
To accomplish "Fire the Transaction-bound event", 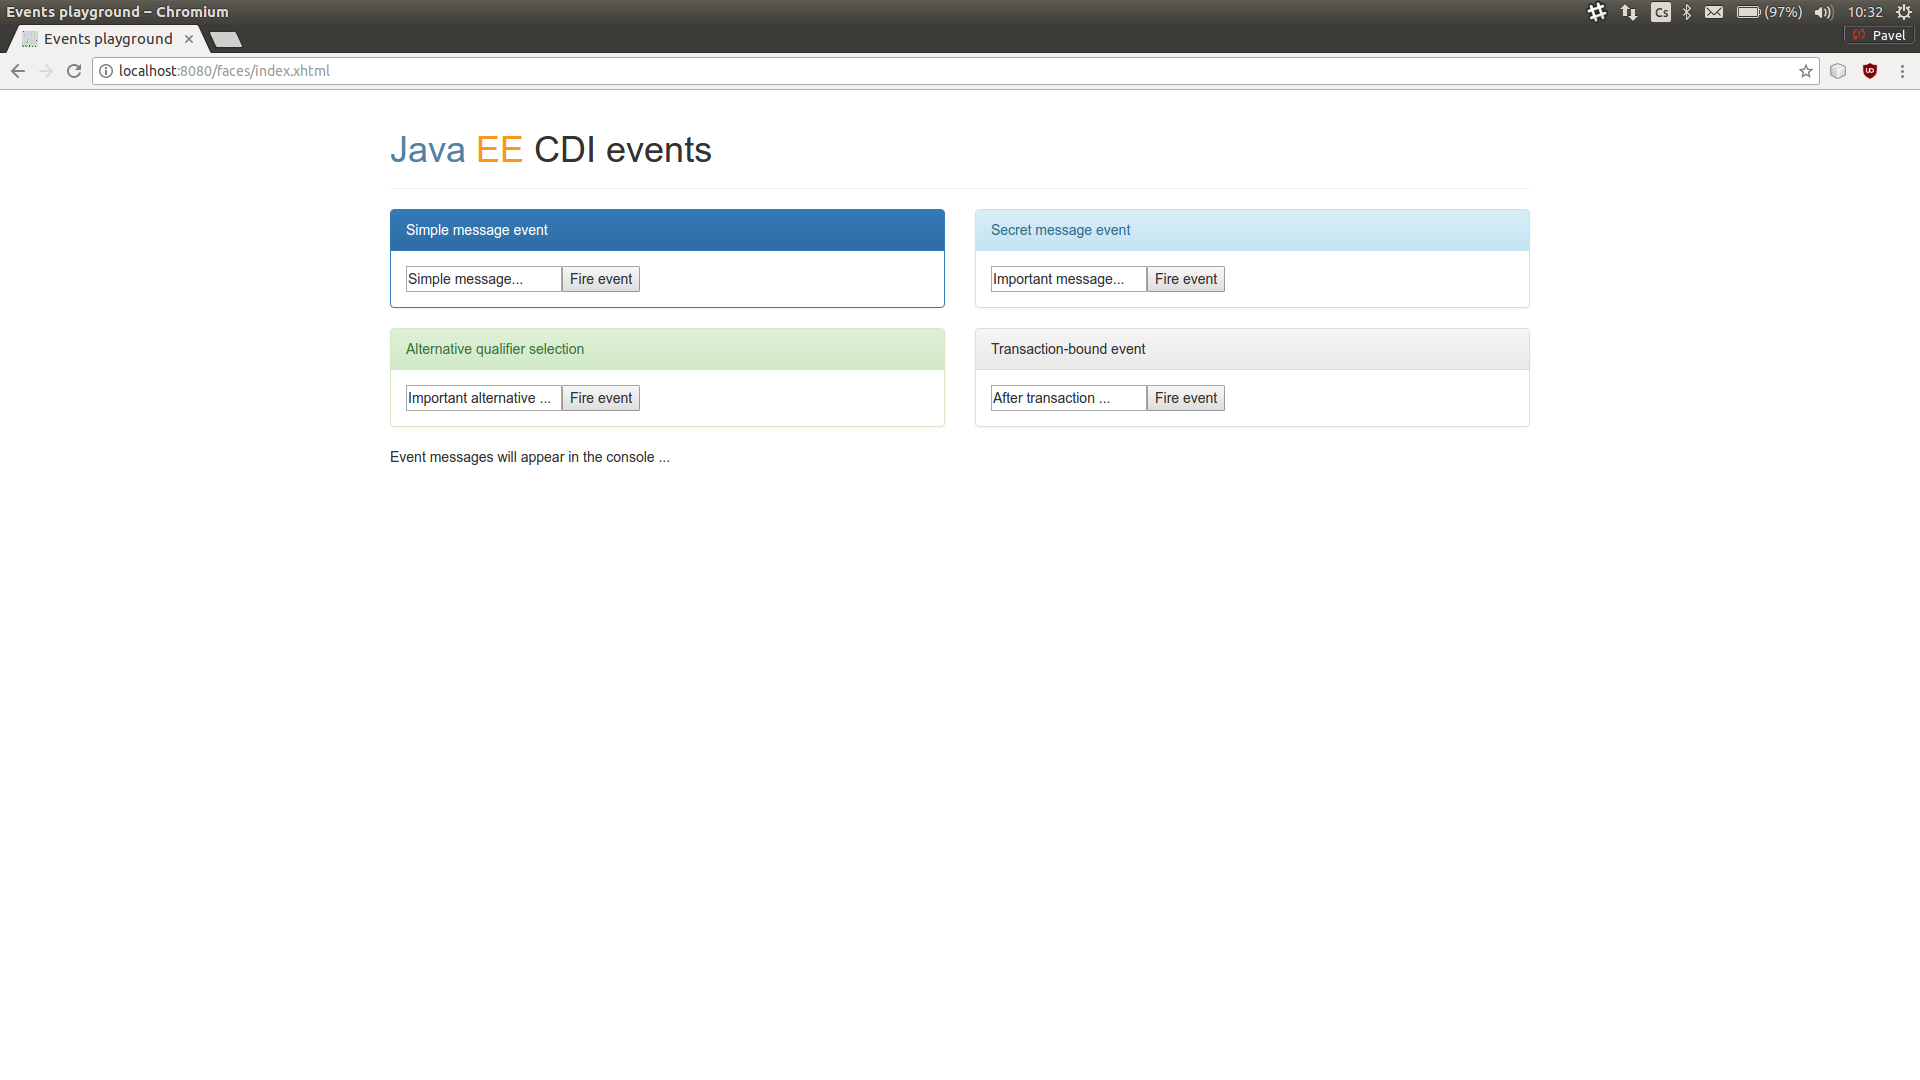I will [x=1186, y=398].
